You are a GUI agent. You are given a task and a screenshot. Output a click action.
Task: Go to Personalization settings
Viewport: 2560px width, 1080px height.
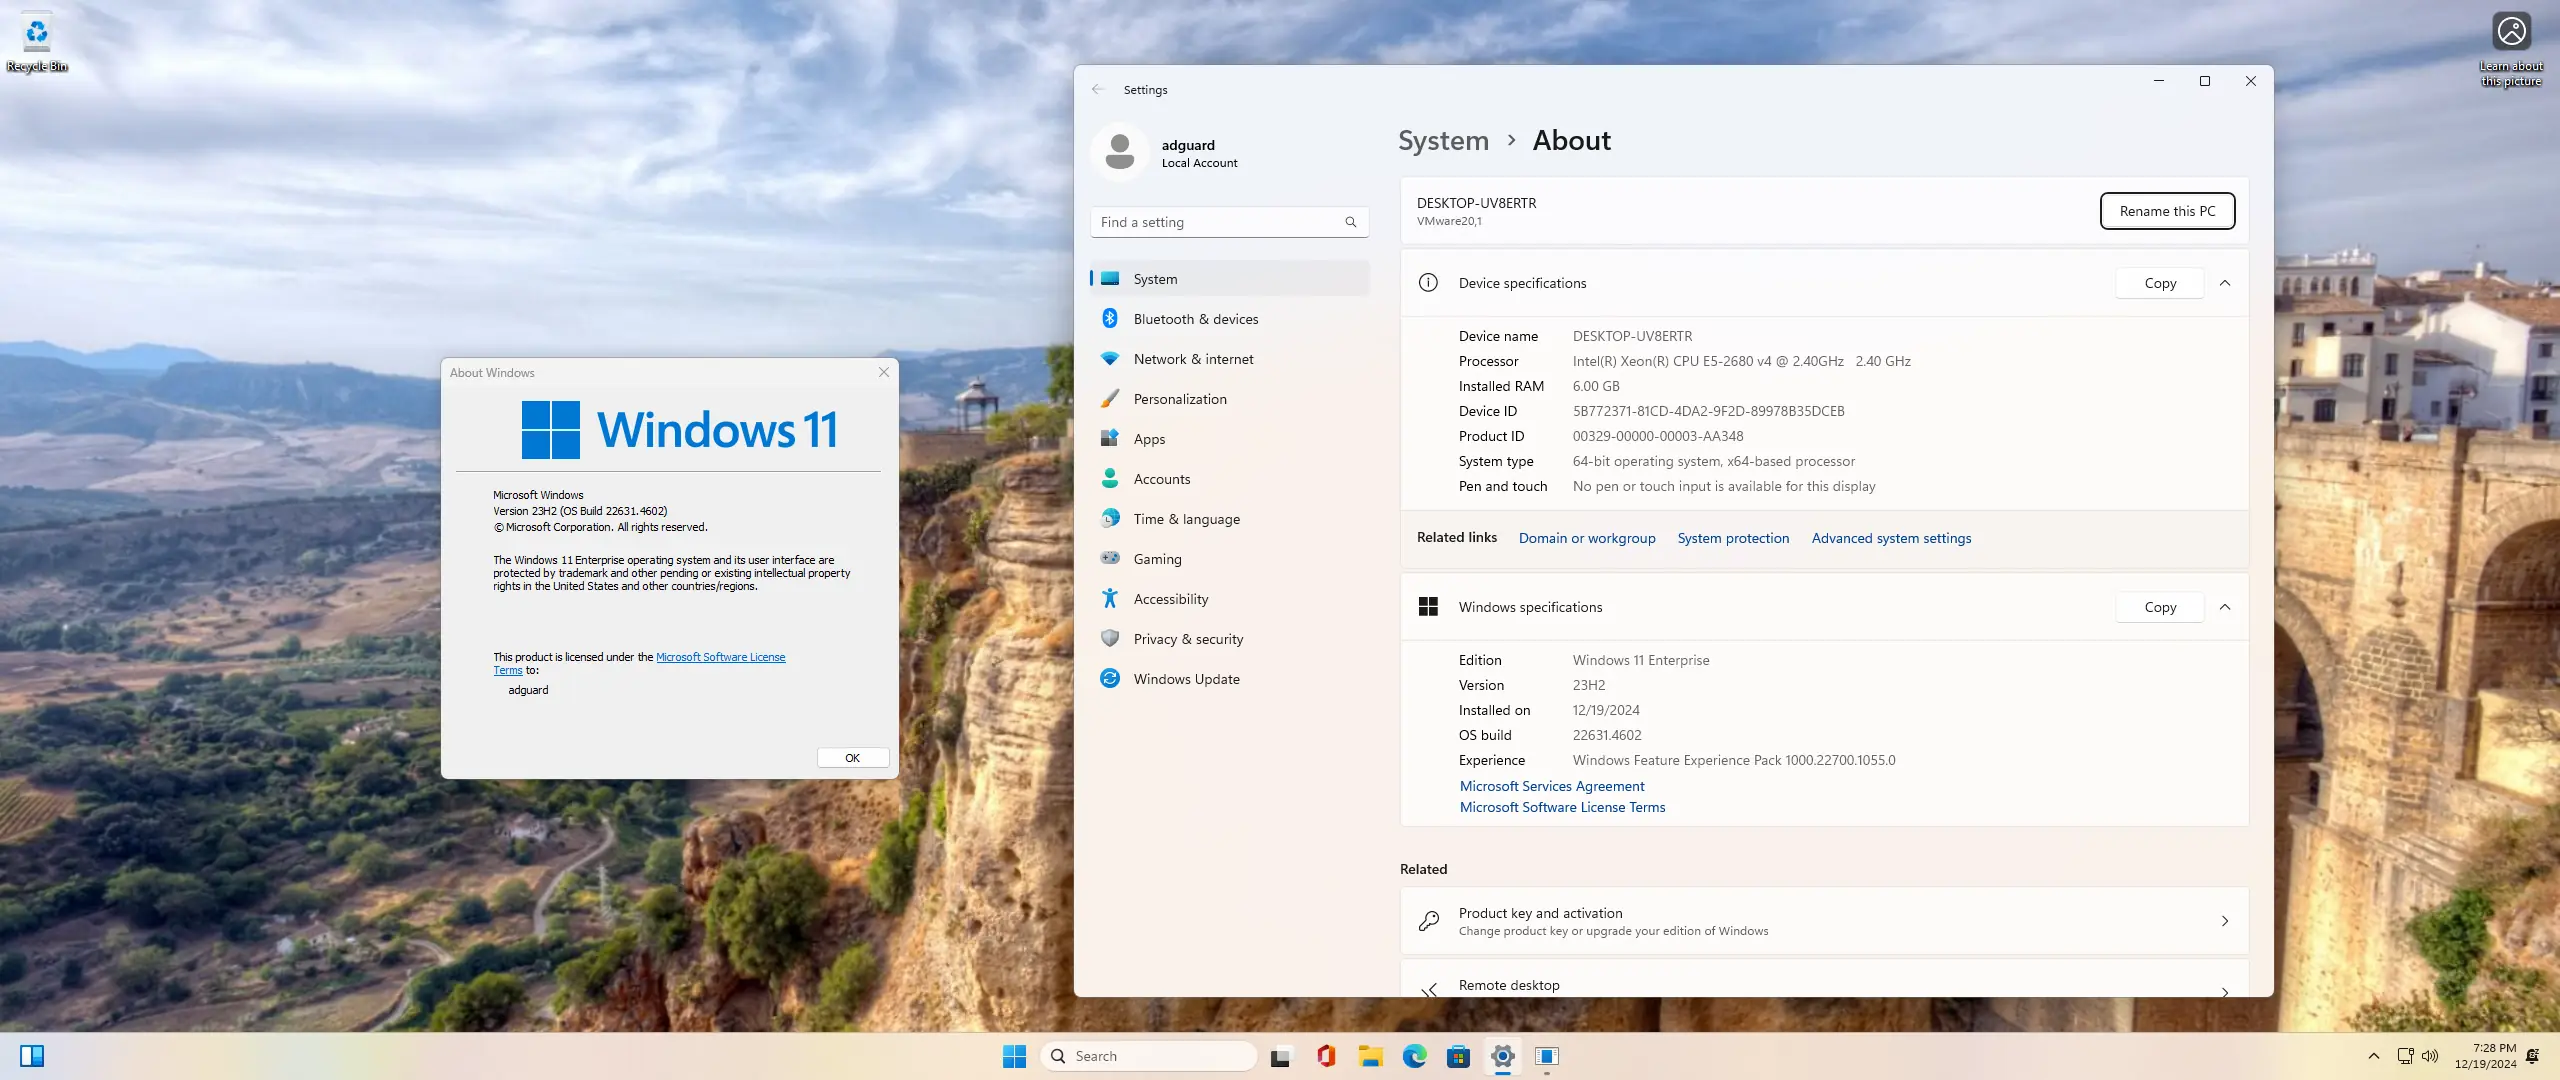pos(1179,399)
